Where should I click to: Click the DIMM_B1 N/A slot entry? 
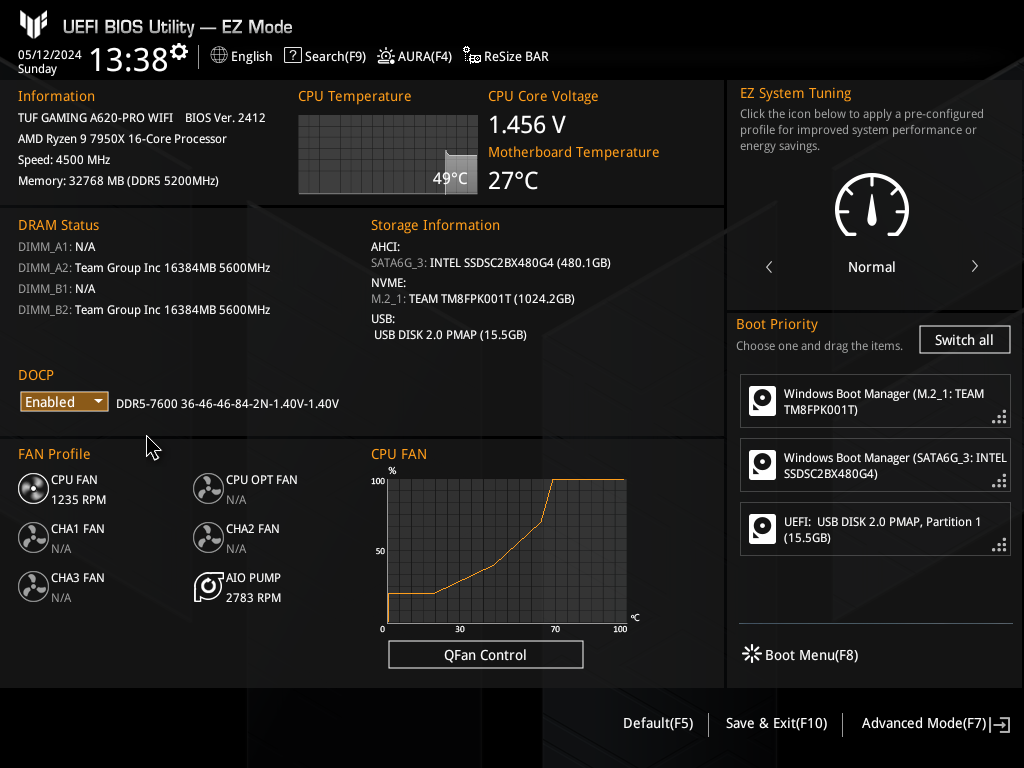click(x=57, y=289)
